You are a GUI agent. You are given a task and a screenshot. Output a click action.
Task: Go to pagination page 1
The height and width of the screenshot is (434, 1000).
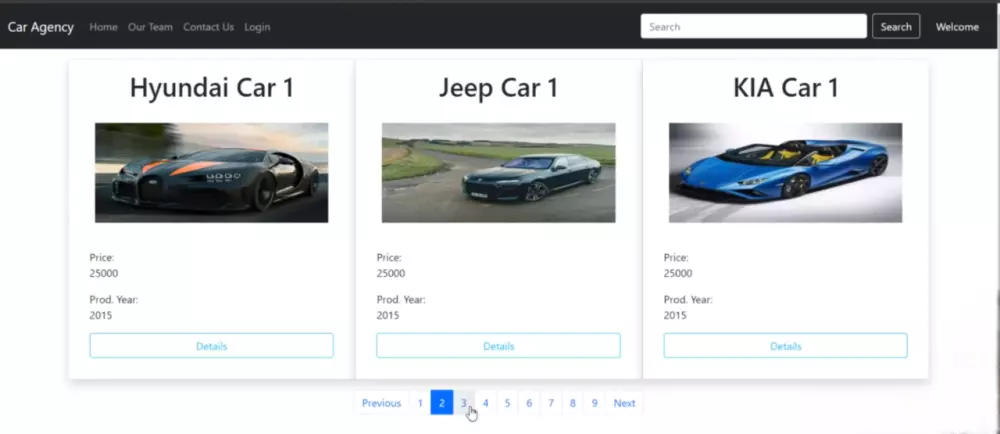pos(420,403)
